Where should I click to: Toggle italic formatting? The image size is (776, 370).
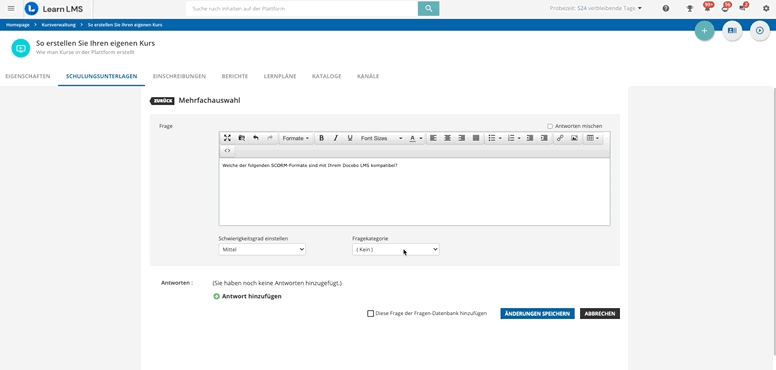pyautogui.click(x=336, y=138)
